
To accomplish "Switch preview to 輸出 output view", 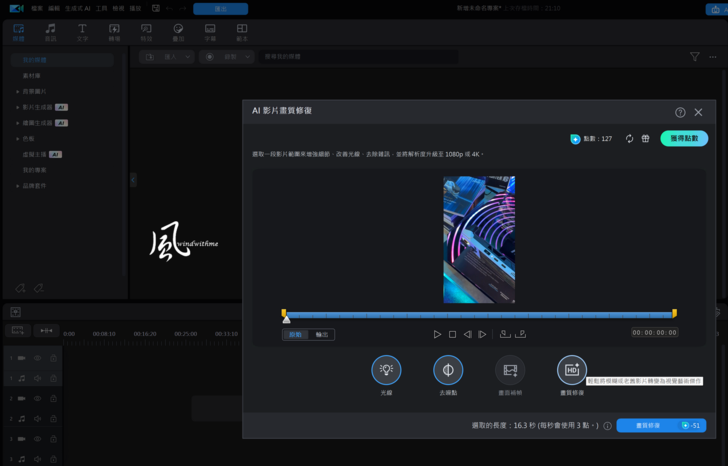I will point(321,335).
